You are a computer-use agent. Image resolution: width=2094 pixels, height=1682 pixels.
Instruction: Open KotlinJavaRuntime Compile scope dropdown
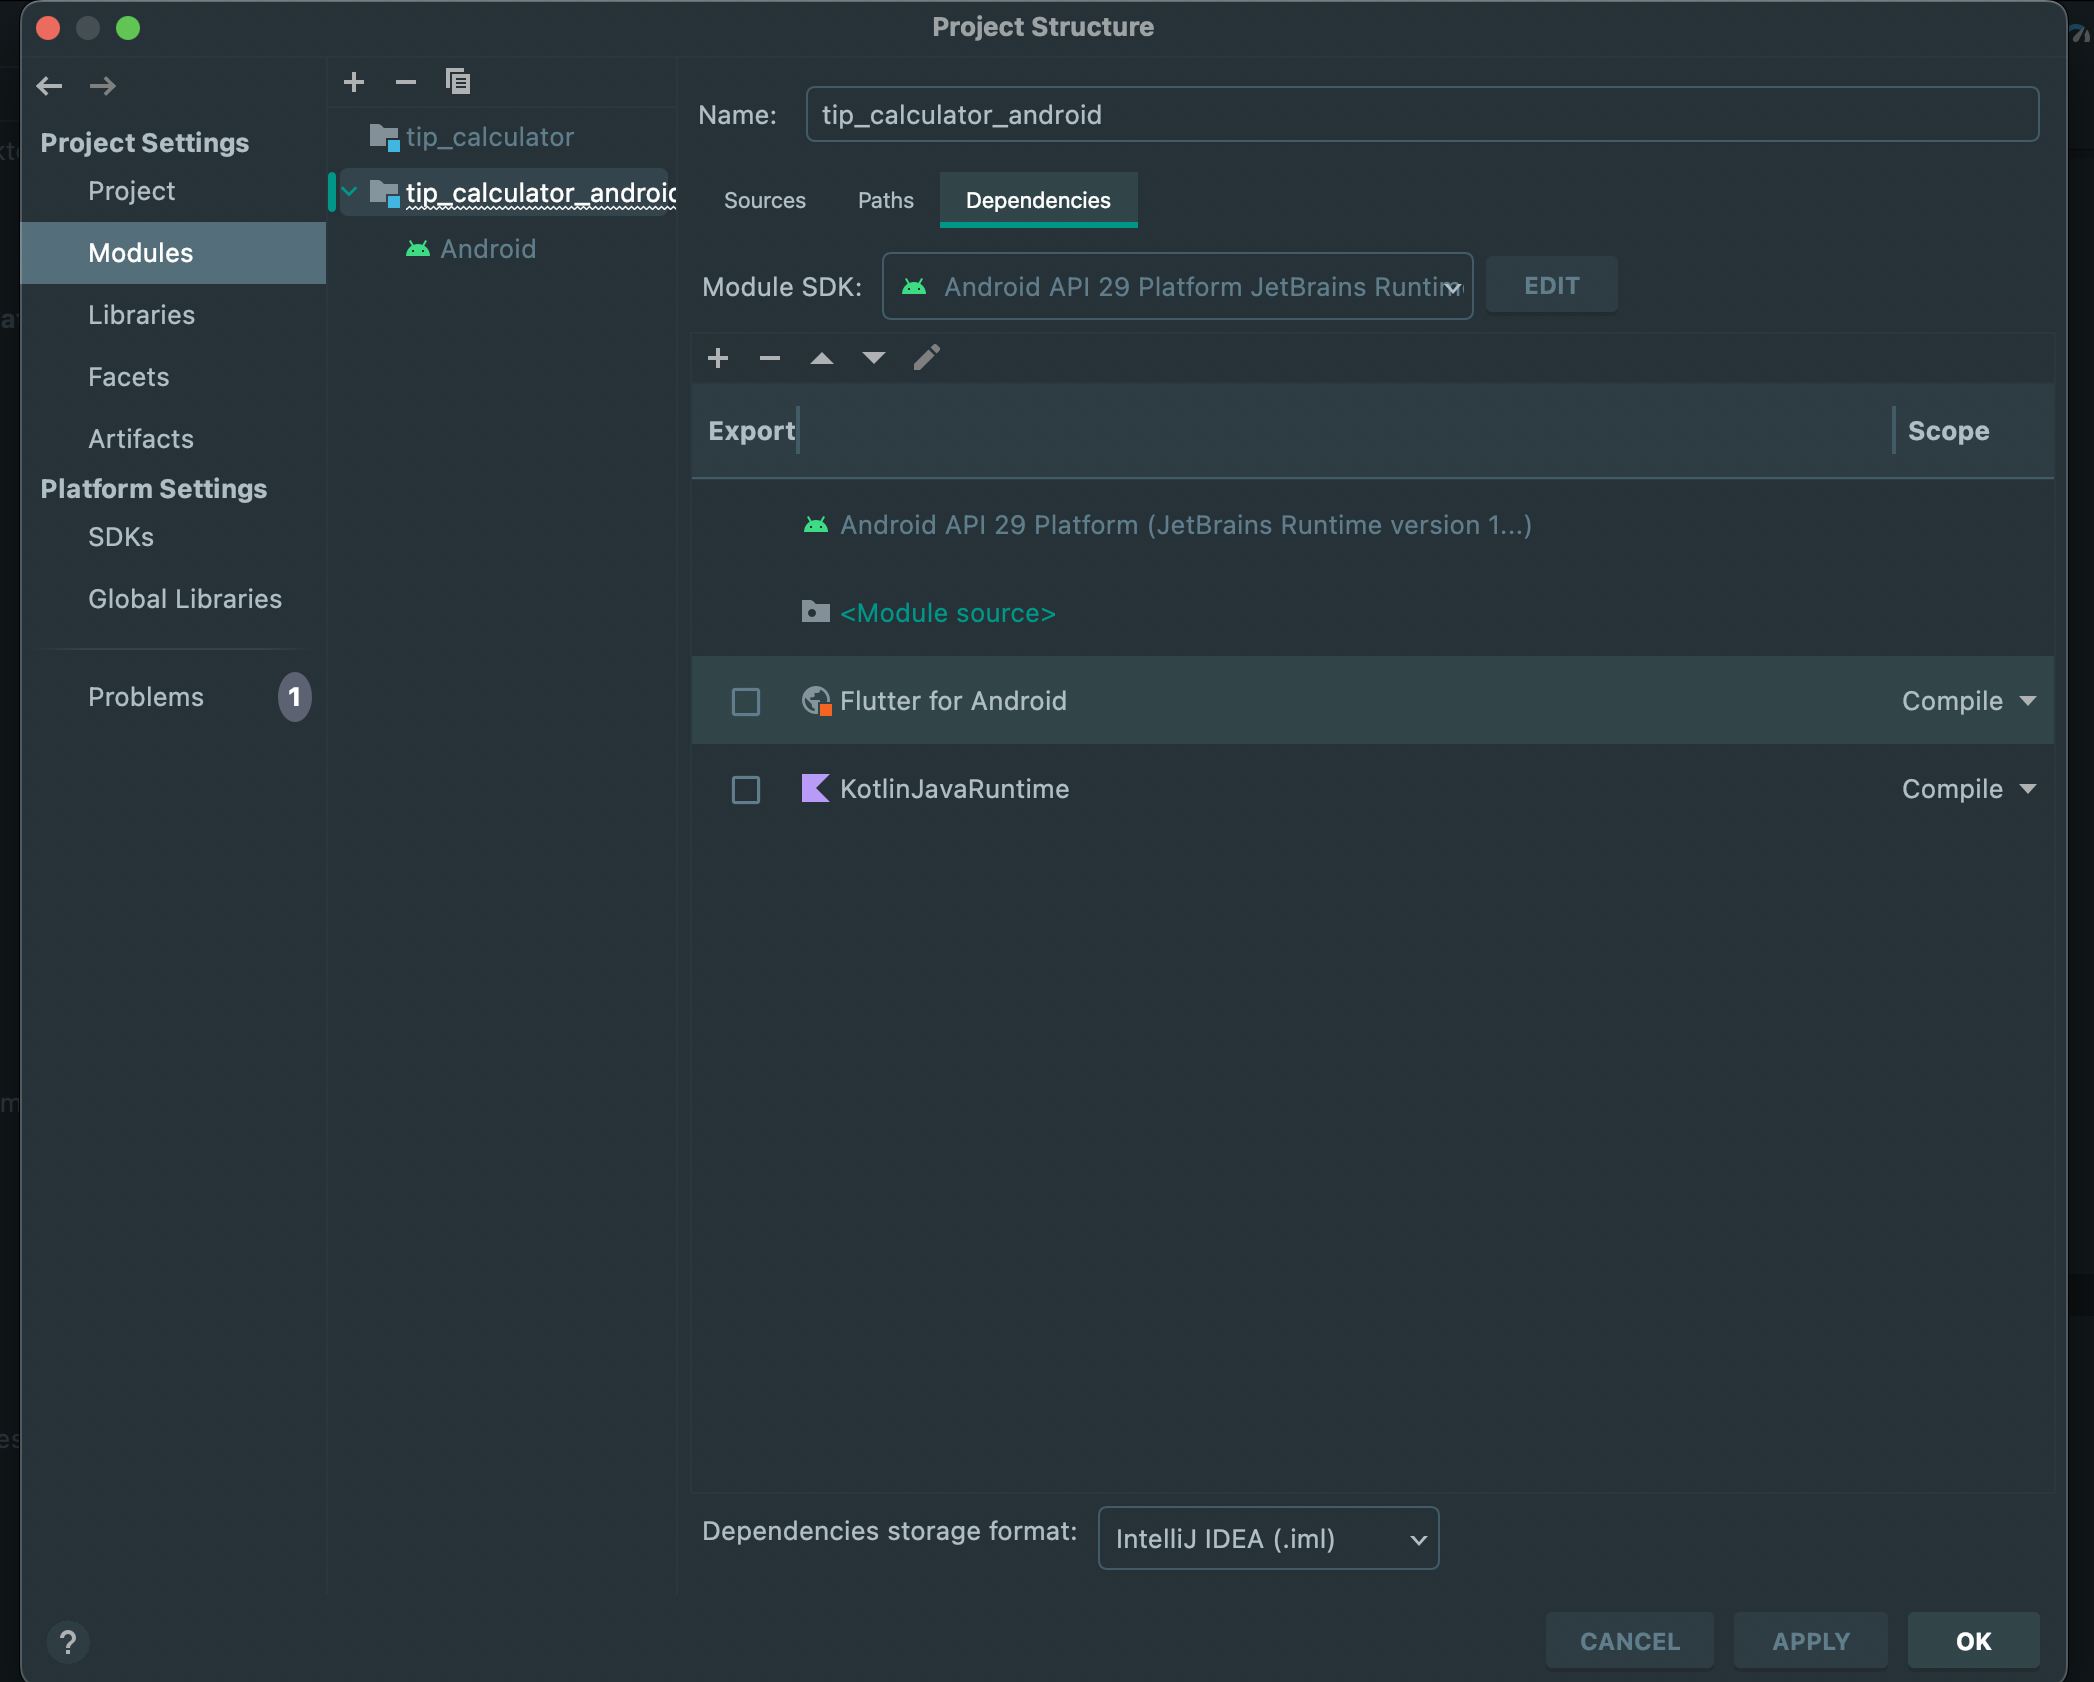tap(1968, 789)
